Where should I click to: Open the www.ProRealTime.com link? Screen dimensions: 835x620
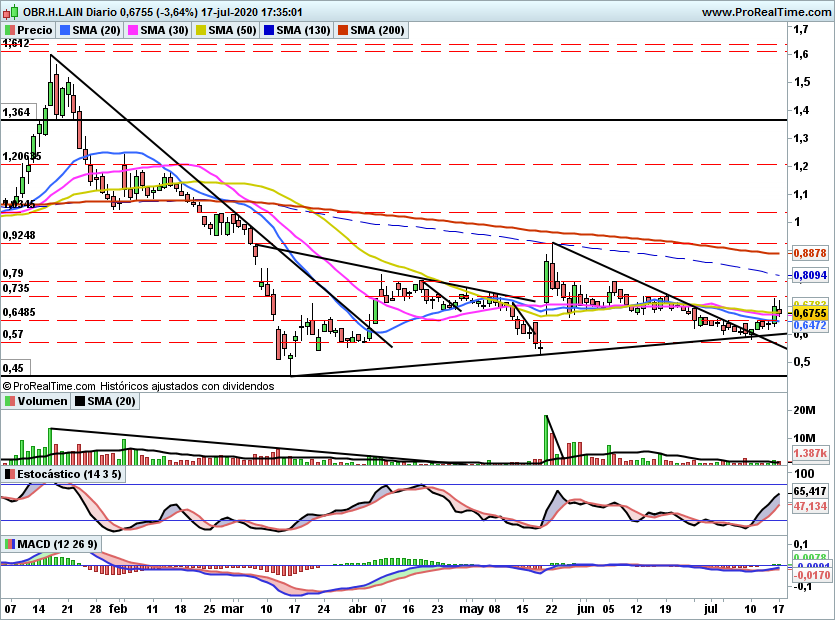click(766, 12)
